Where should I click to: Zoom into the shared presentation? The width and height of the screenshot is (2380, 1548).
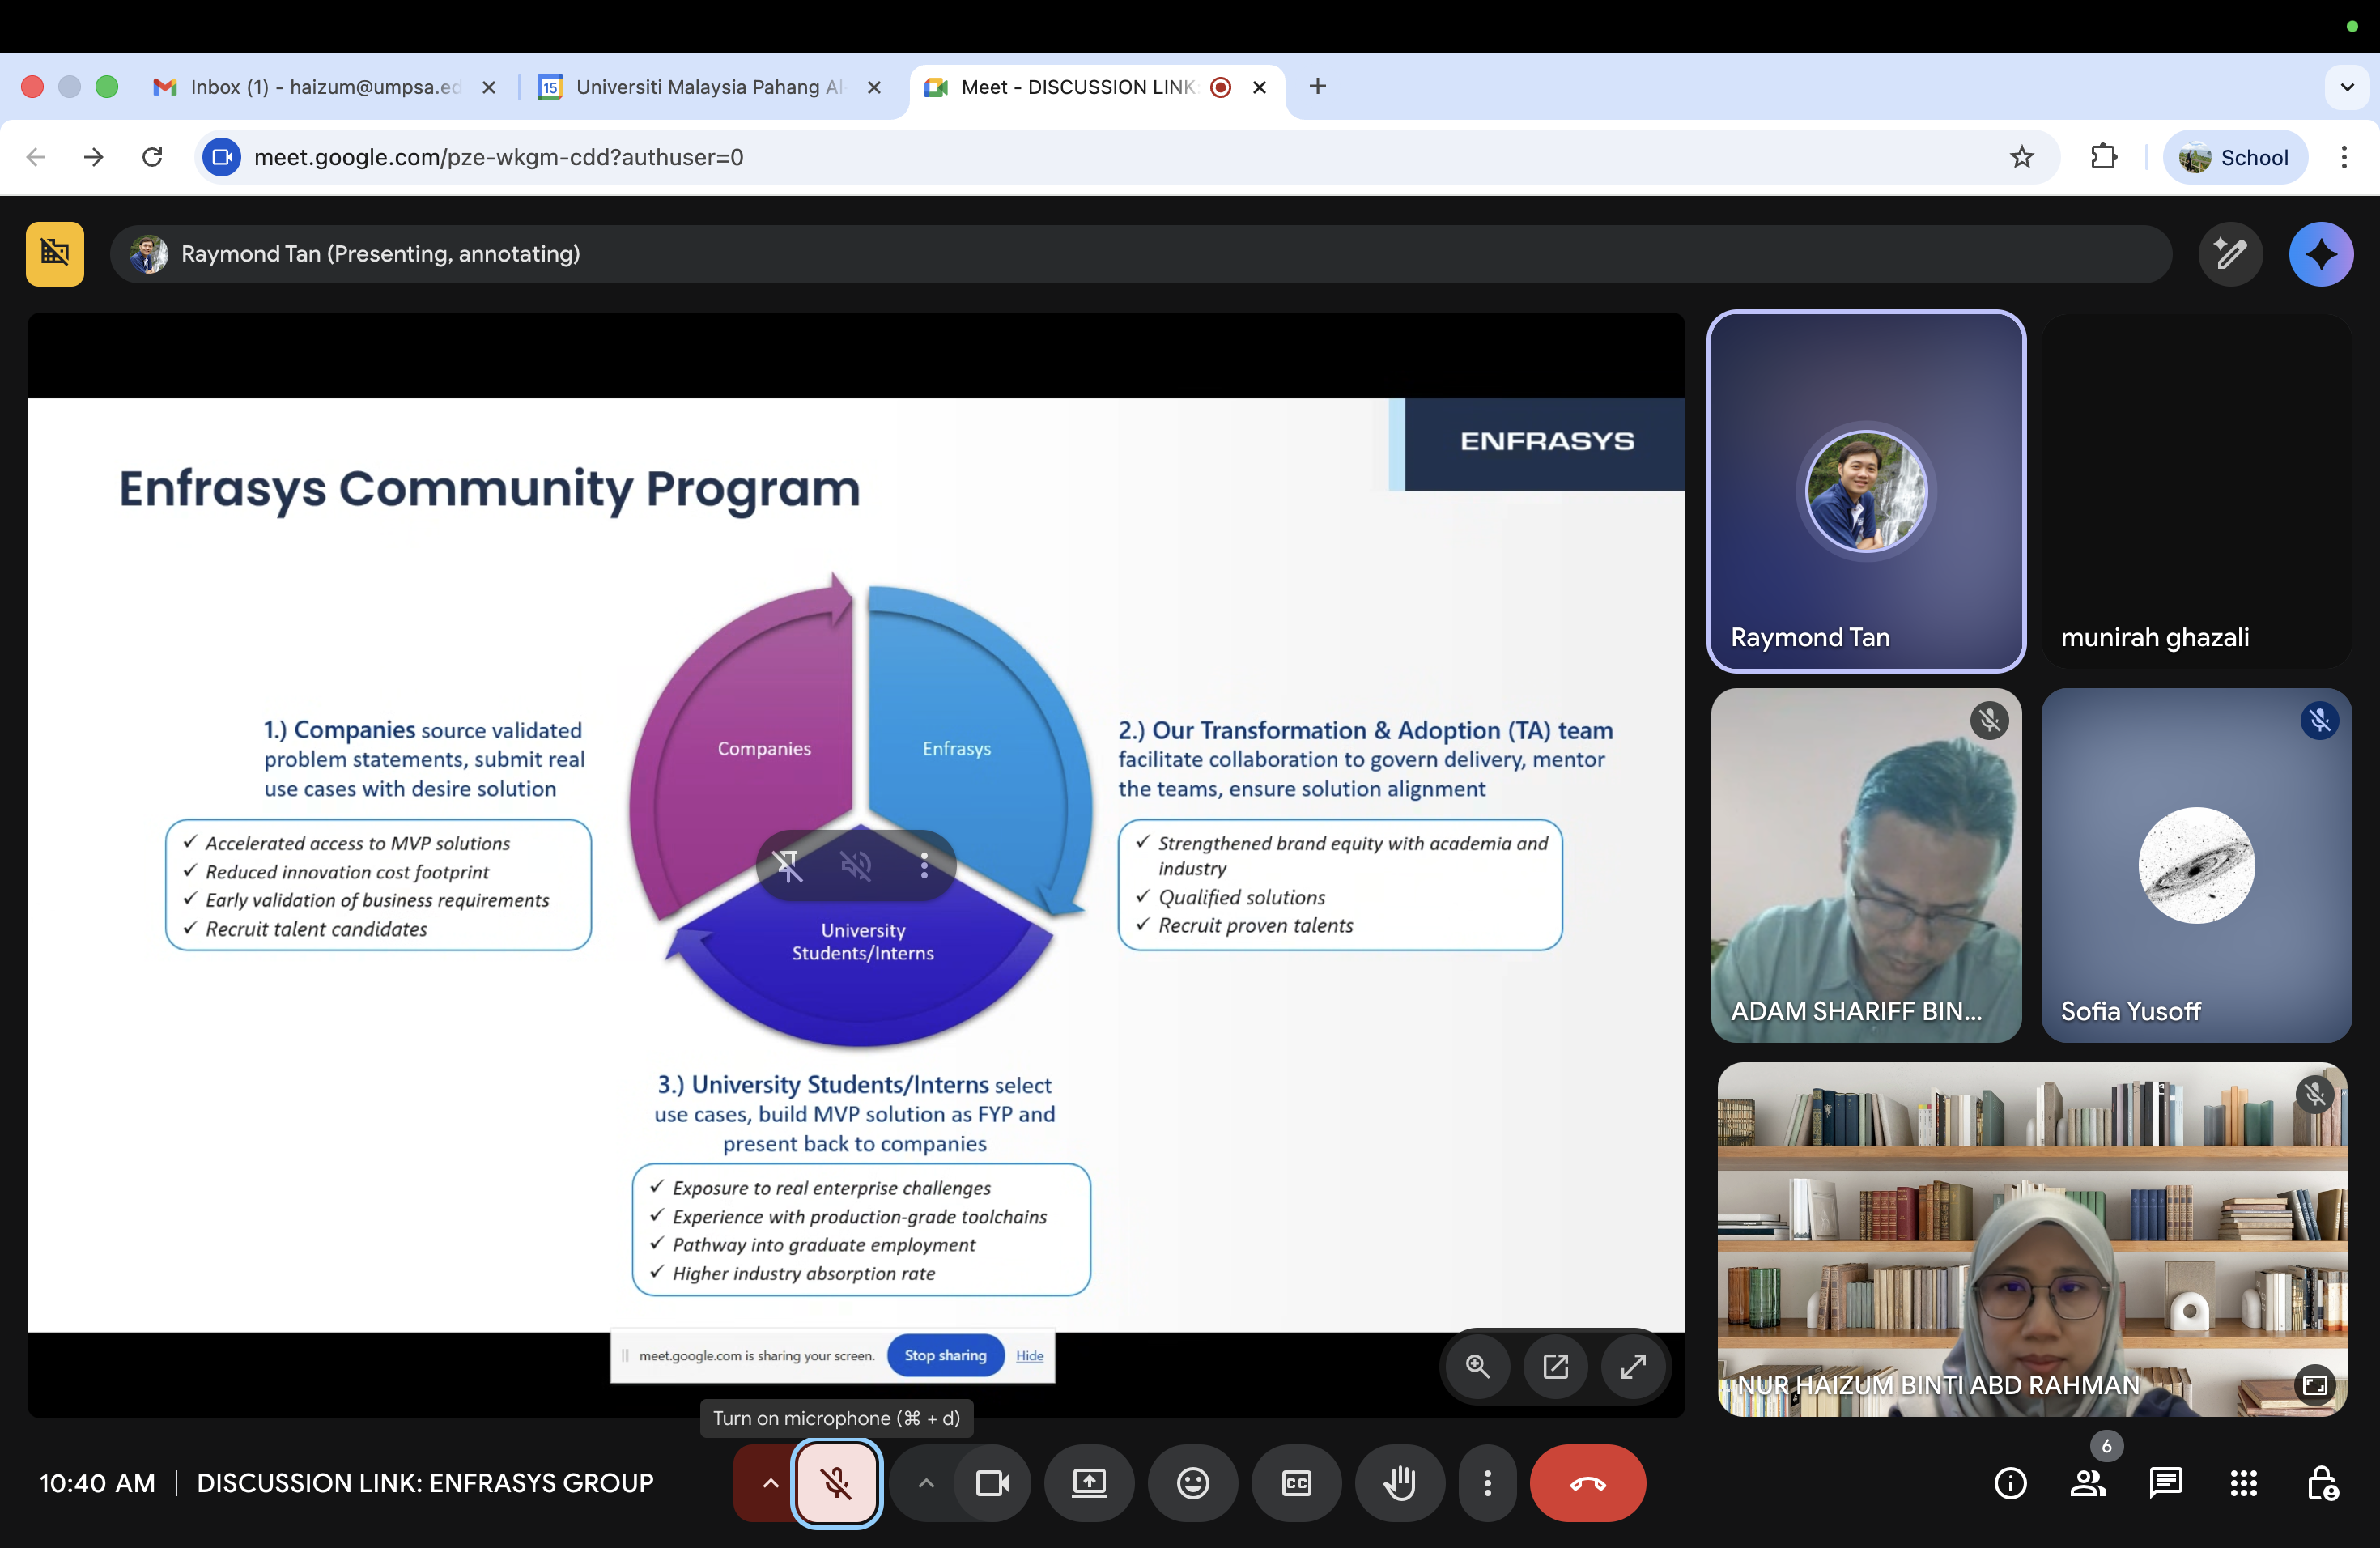[1477, 1366]
